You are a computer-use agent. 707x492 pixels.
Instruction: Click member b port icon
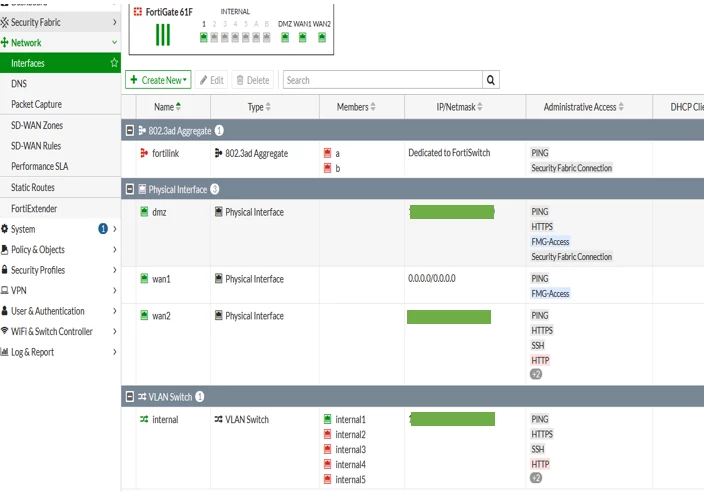tap(327, 168)
